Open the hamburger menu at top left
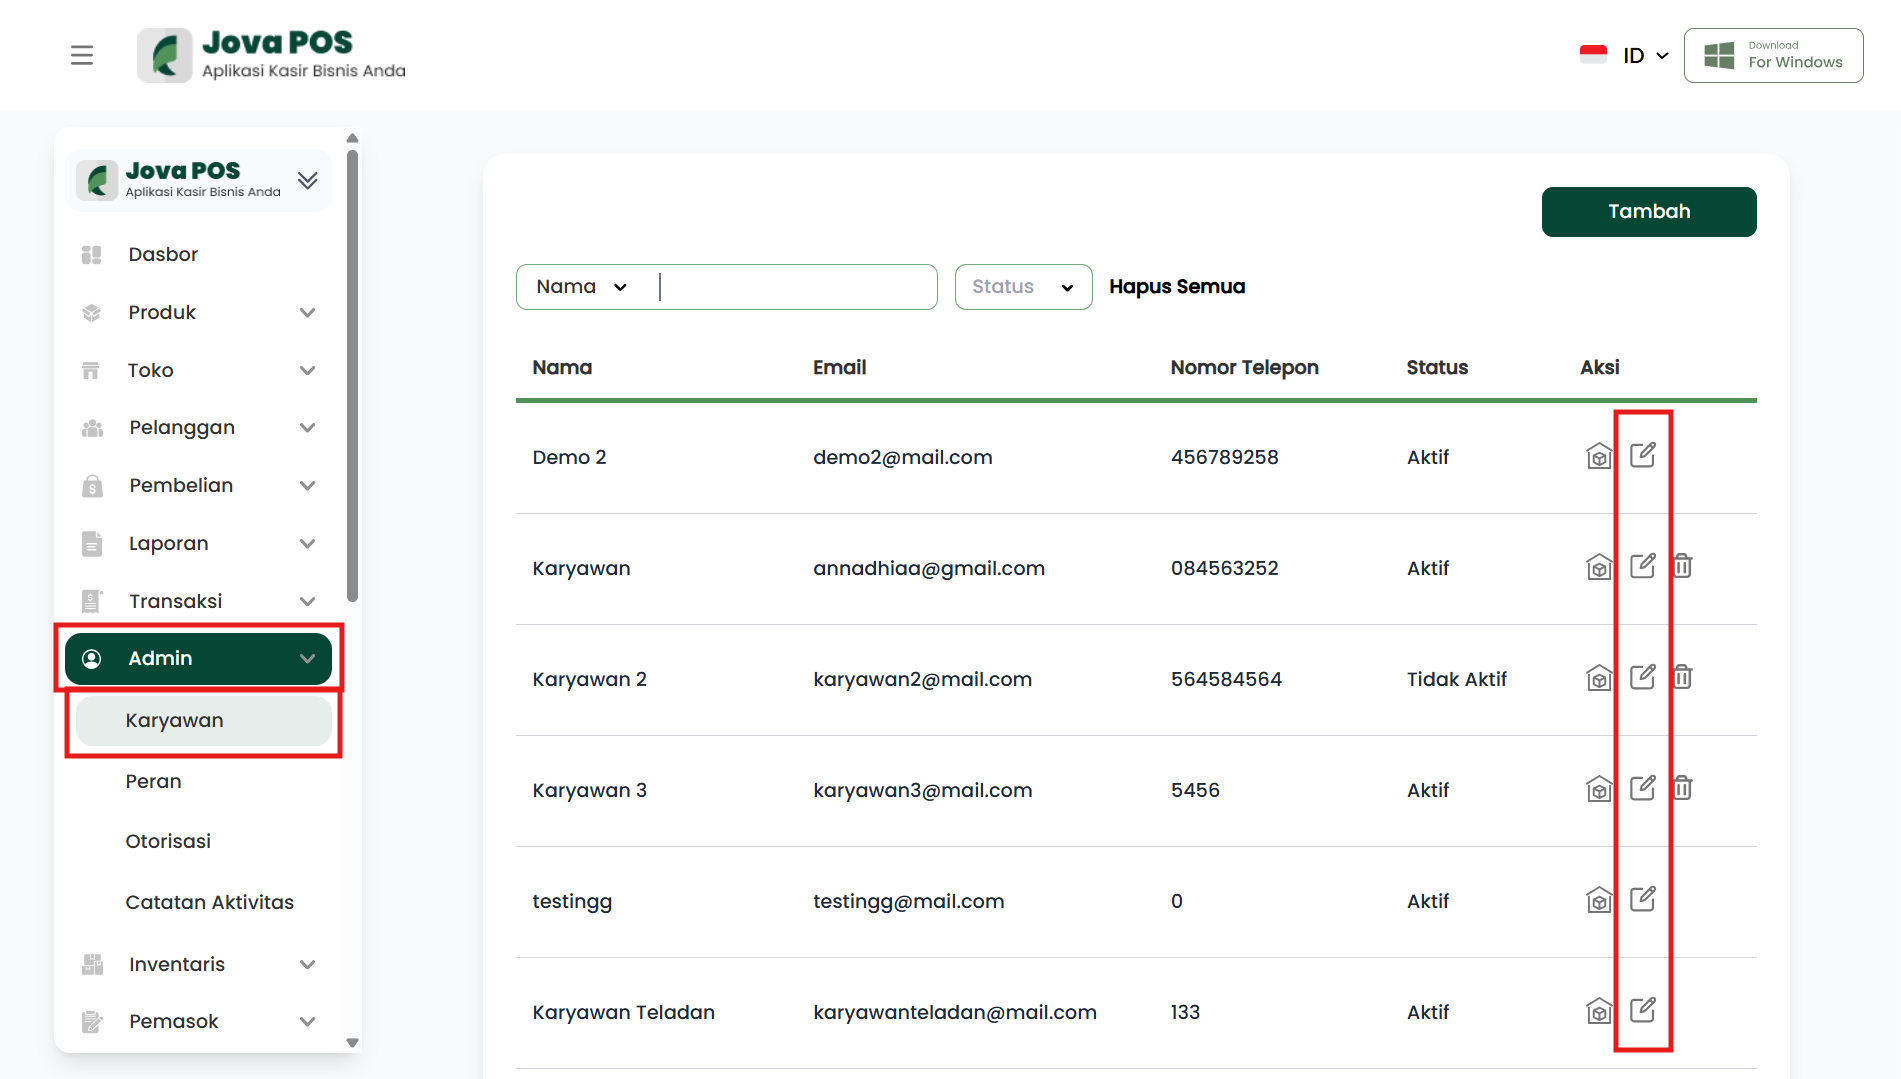This screenshot has height=1079, width=1901. (x=82, y=55)
